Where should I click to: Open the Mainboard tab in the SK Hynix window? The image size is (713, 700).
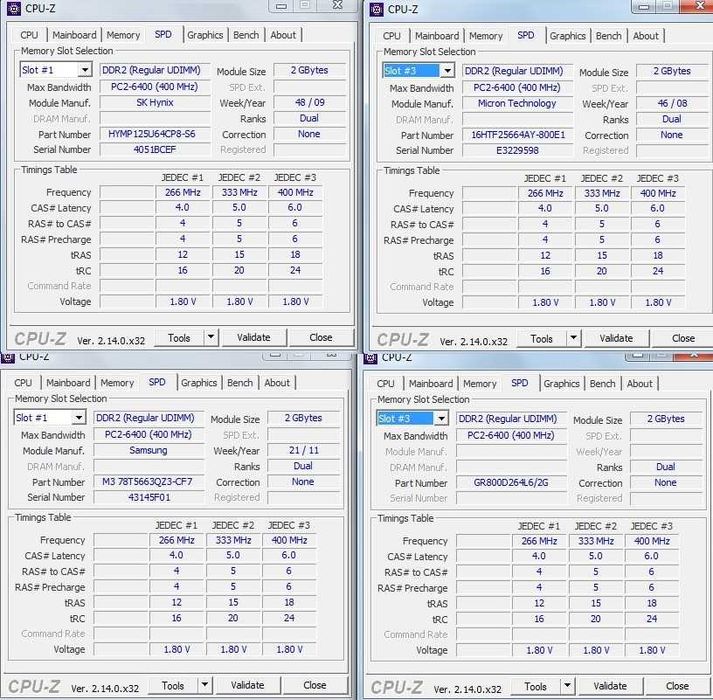74,35
